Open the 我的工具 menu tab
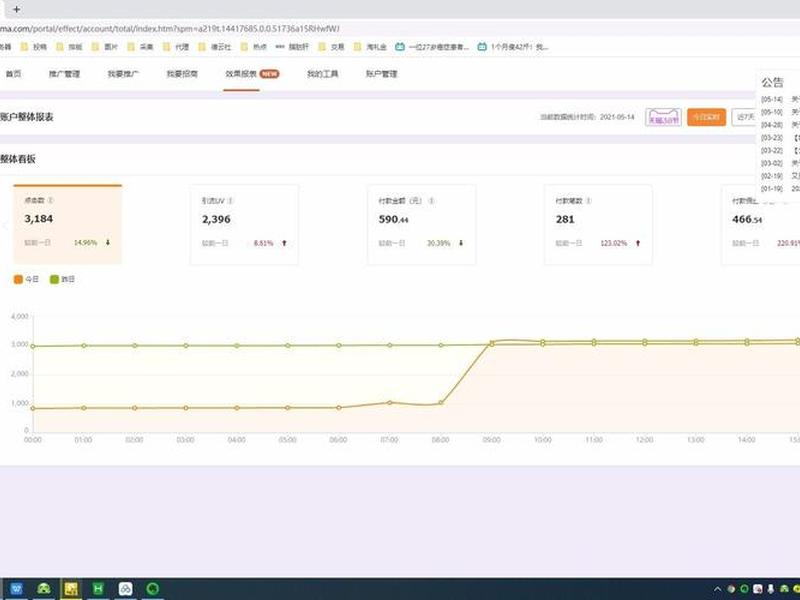 point(322,74)
